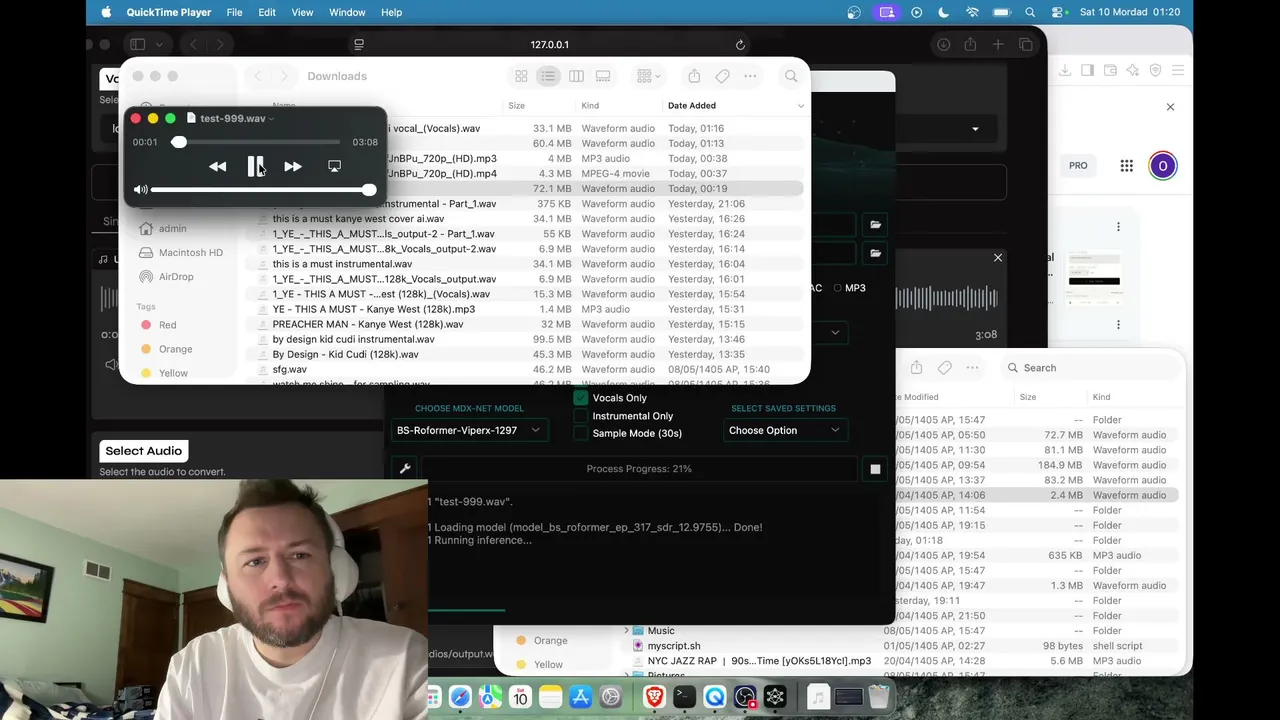Open the File menu
The height and width of the screenshot is (720, 1280).
coord(234,12)
